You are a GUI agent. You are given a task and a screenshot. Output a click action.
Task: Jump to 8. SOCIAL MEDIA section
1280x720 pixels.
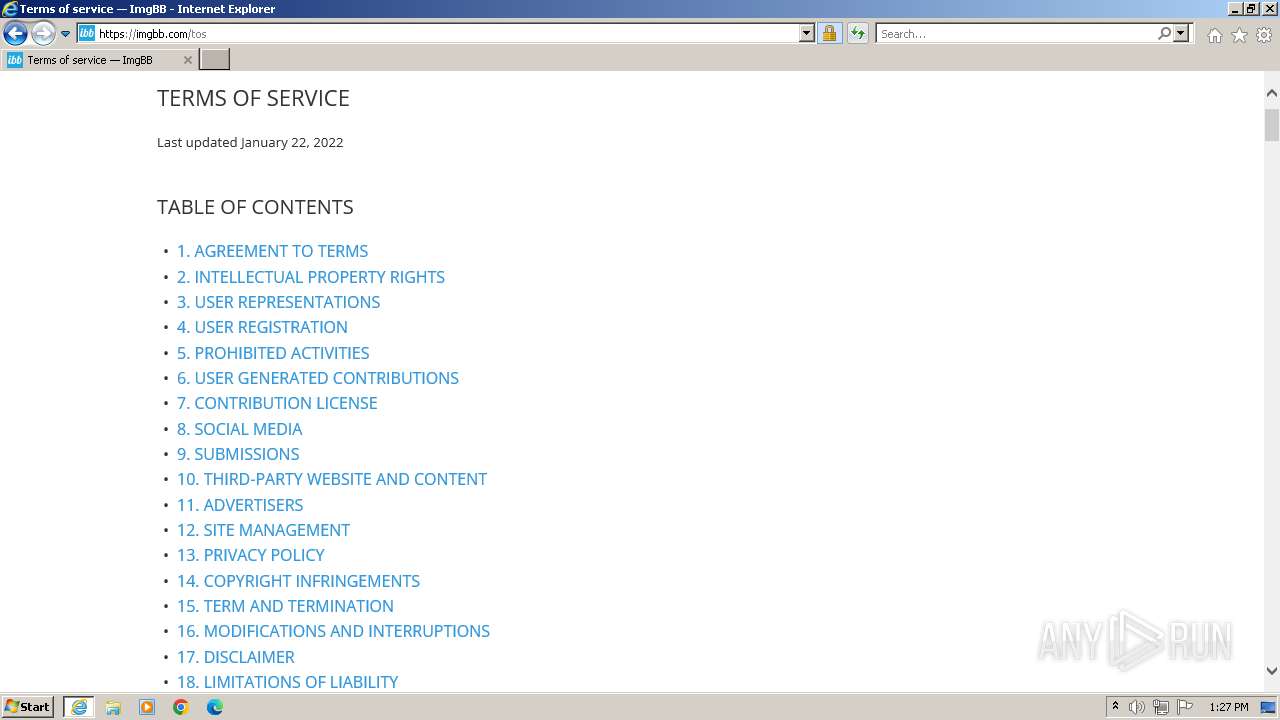239,429
